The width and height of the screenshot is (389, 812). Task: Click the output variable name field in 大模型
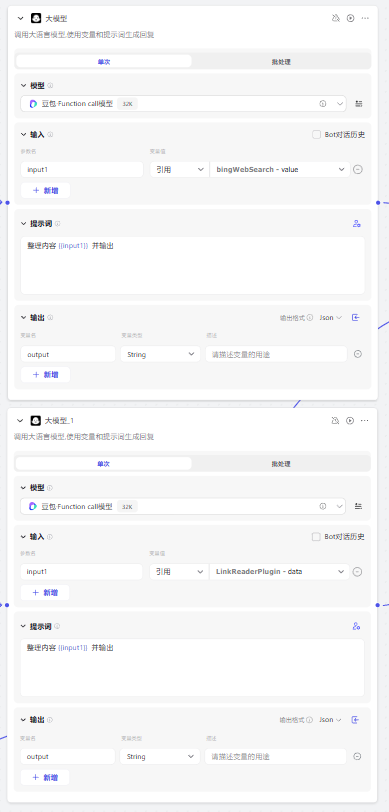[68, 354]
